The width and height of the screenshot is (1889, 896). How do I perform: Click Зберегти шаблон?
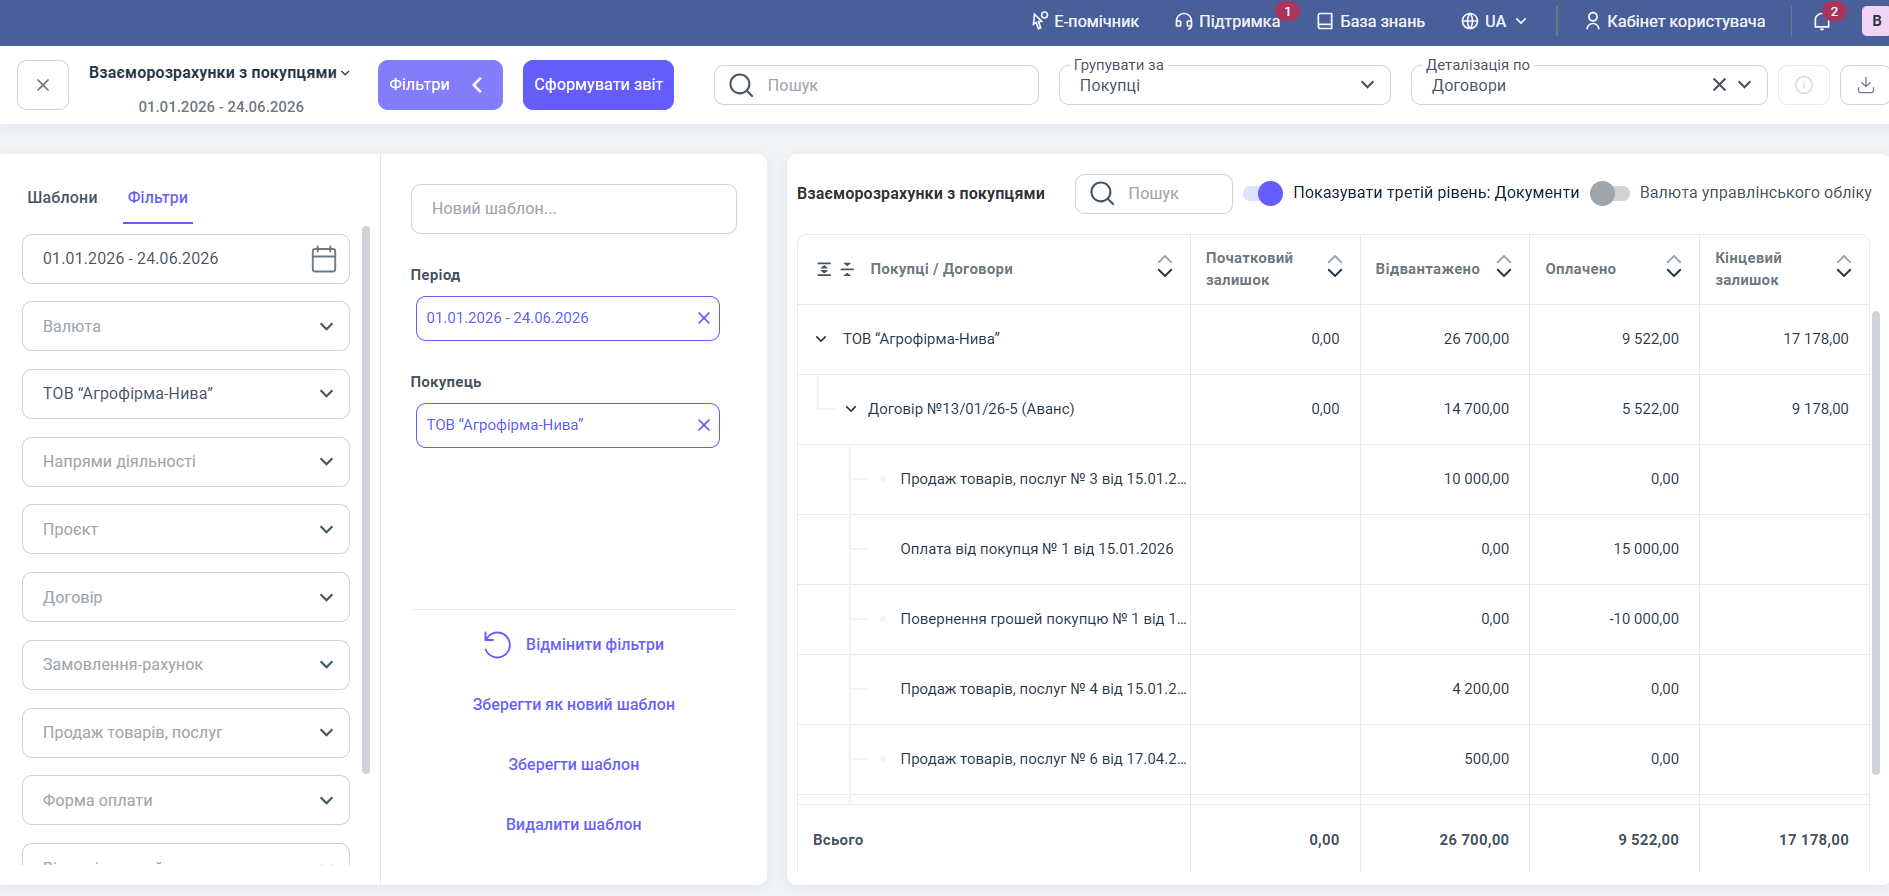coord(574,765)
